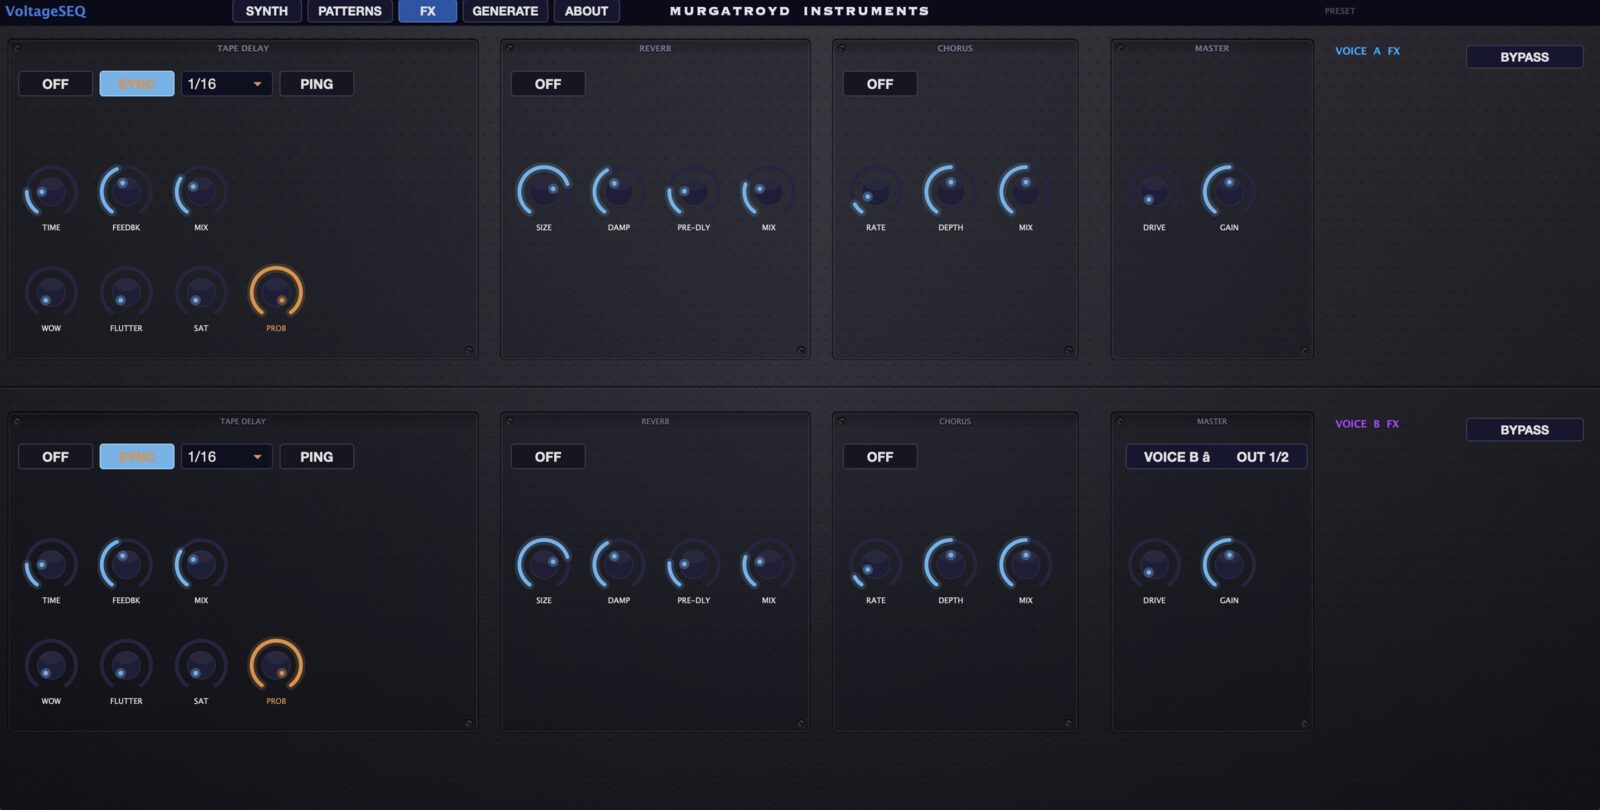
Task: Switch to the GENERATE tab
Action: 505,11
